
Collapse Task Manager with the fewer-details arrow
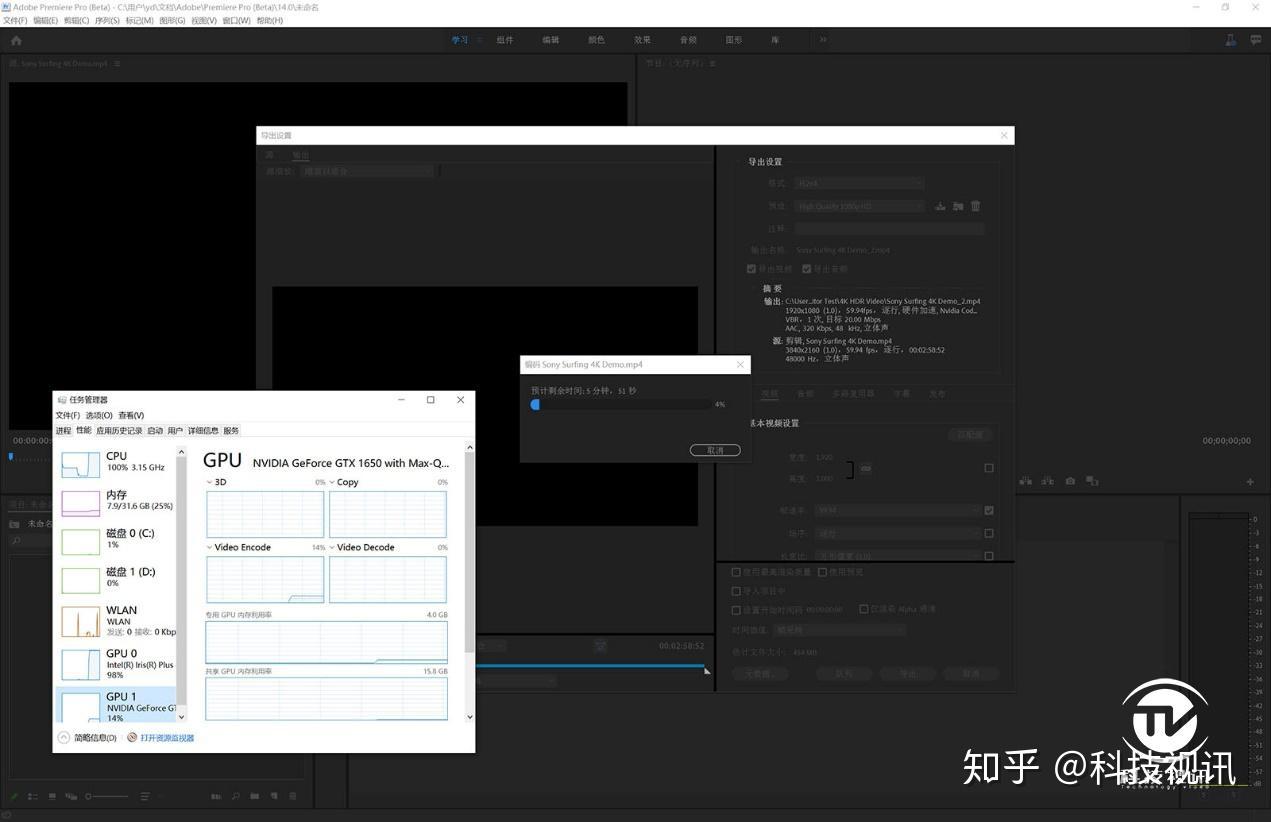[64, 737]
